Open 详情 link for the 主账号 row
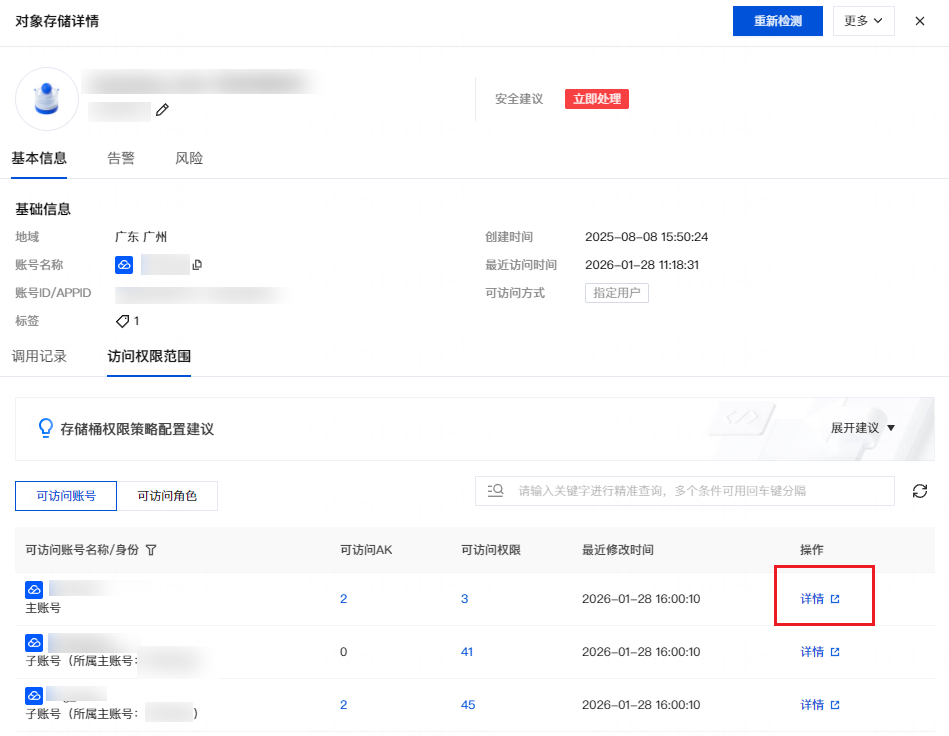 click(x=820, y=599)
